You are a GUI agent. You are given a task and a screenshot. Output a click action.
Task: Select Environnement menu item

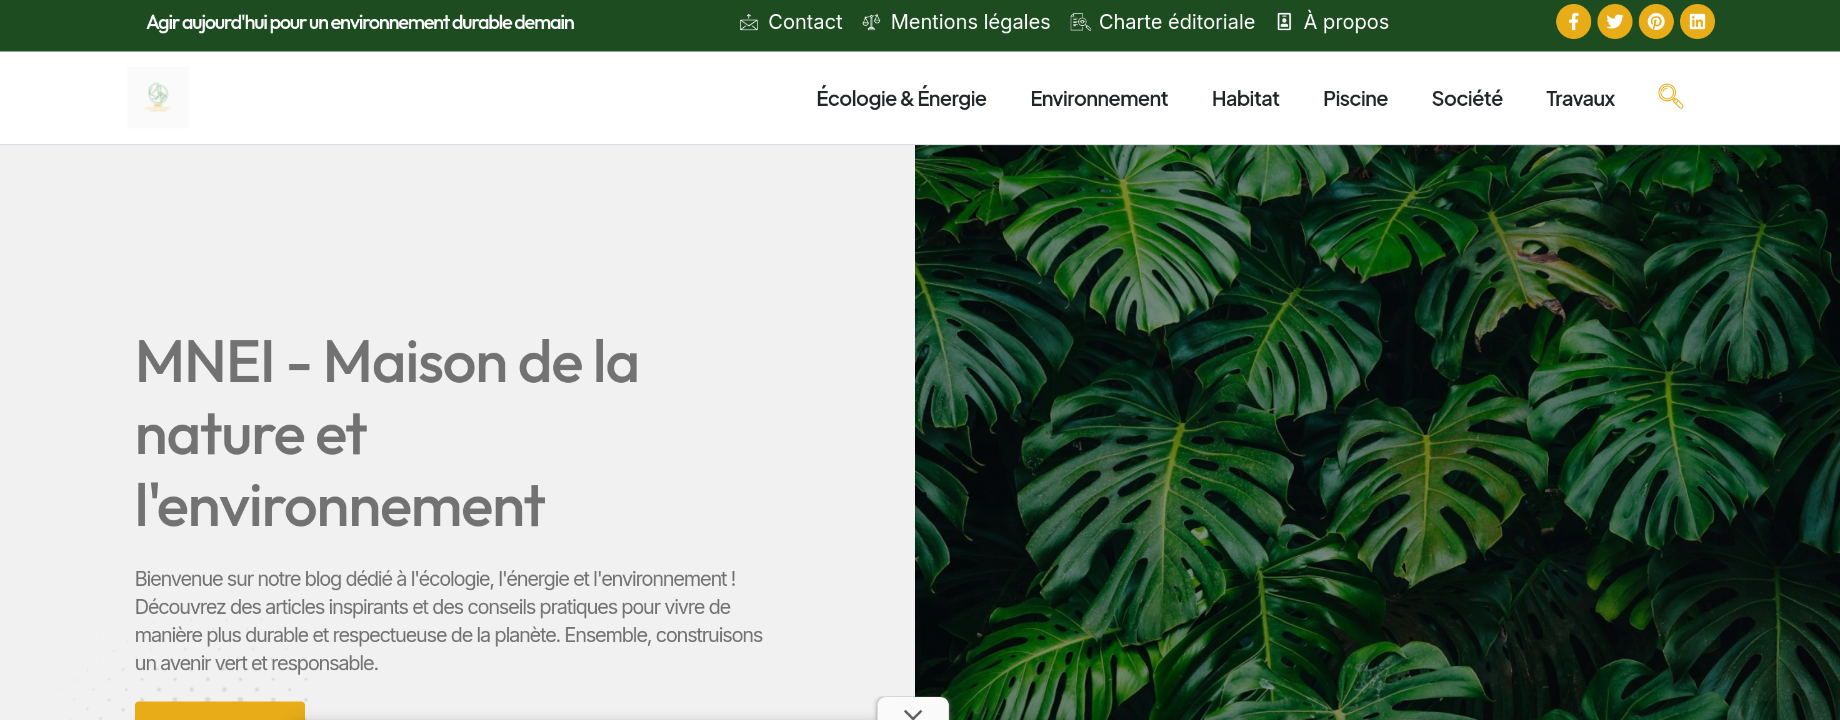(1099, 98)
